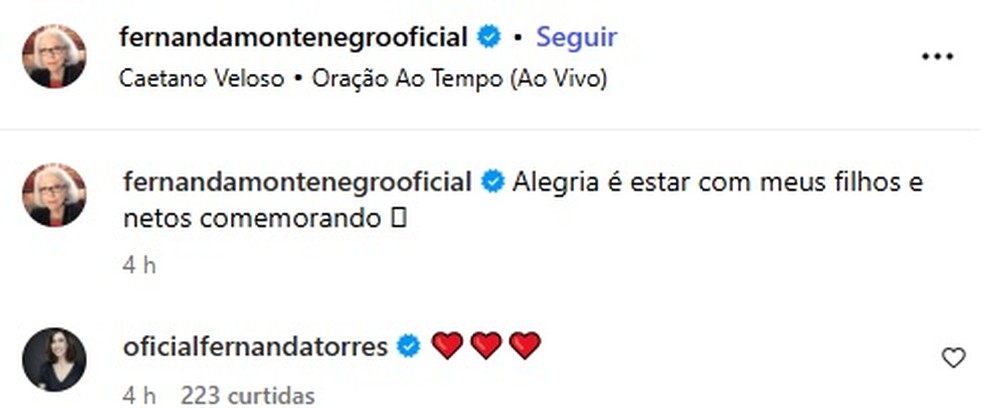Click the emoji placeholder box after "comemorando"

[400, 219]
